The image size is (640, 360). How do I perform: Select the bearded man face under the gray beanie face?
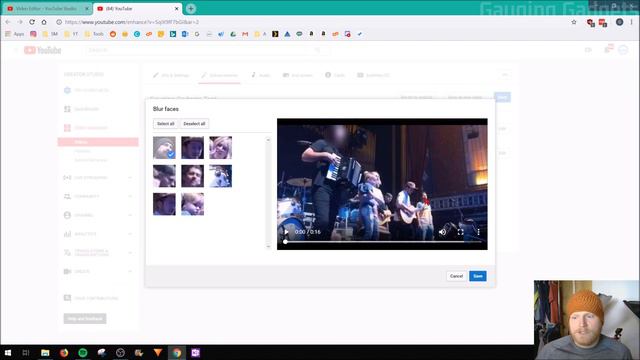[x=164, y=176]
